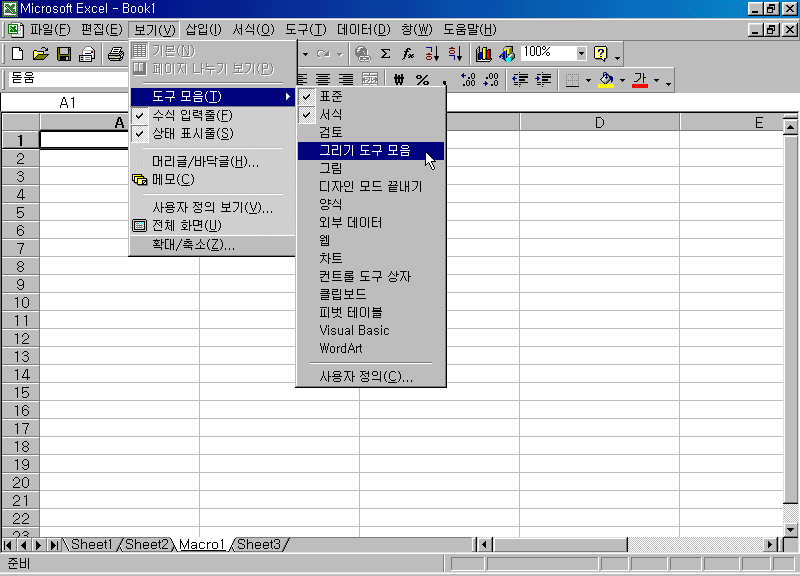The height and width of the screenshot is (576, 800).
Task: Click the Merge and Center icon
Action: click(370, 80)
